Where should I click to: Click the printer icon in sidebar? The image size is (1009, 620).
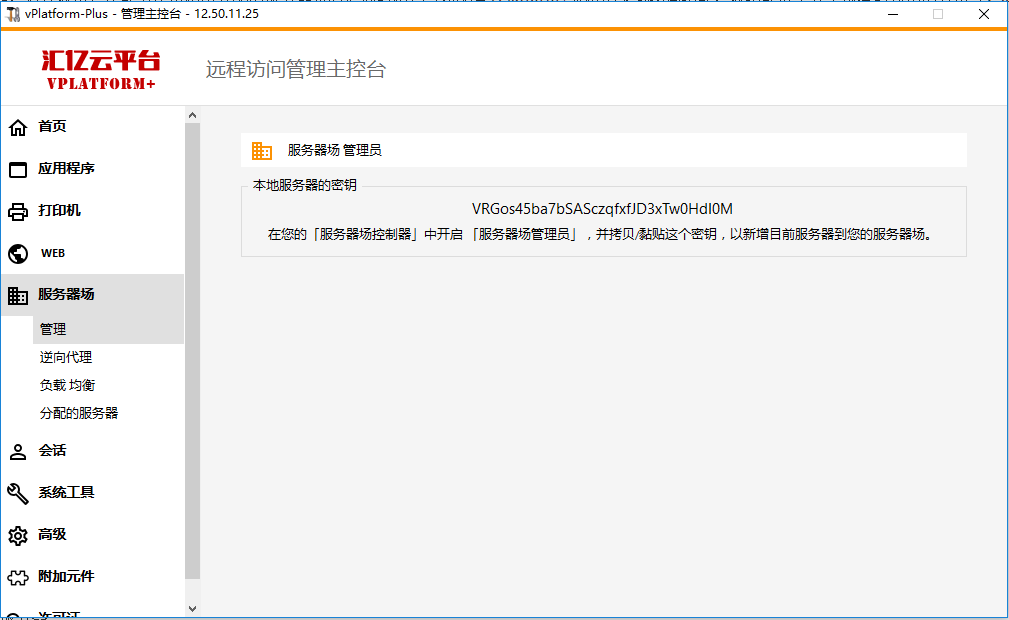(18, 211)
